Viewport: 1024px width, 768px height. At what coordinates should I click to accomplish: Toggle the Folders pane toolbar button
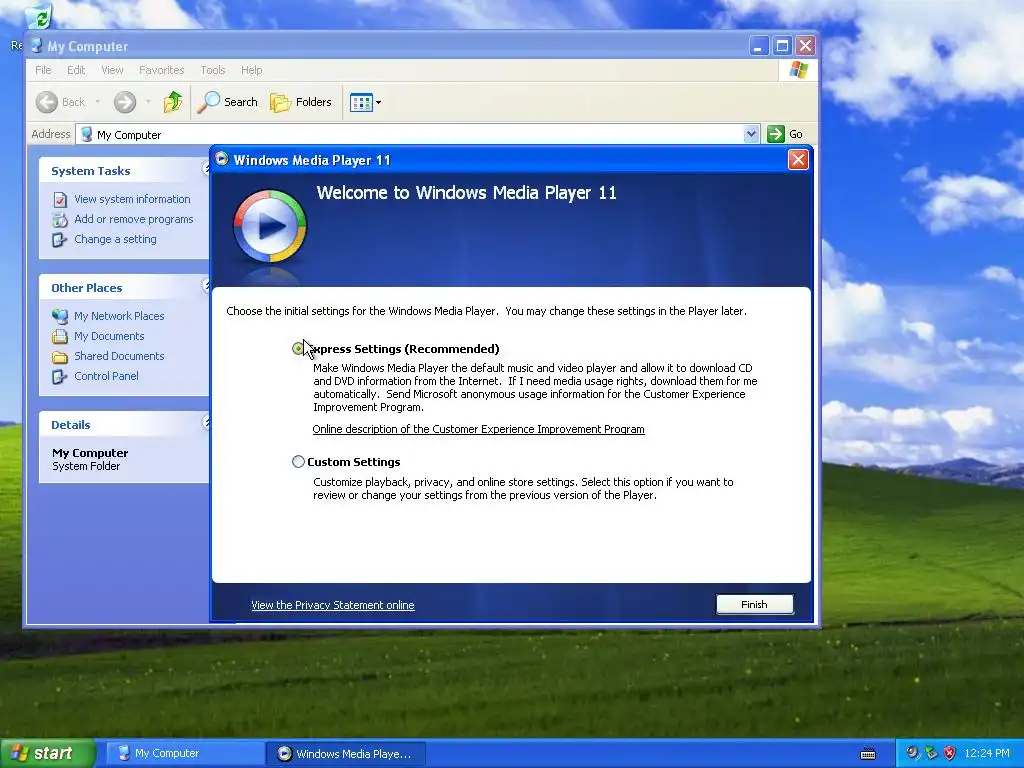[x=300, y=102]
